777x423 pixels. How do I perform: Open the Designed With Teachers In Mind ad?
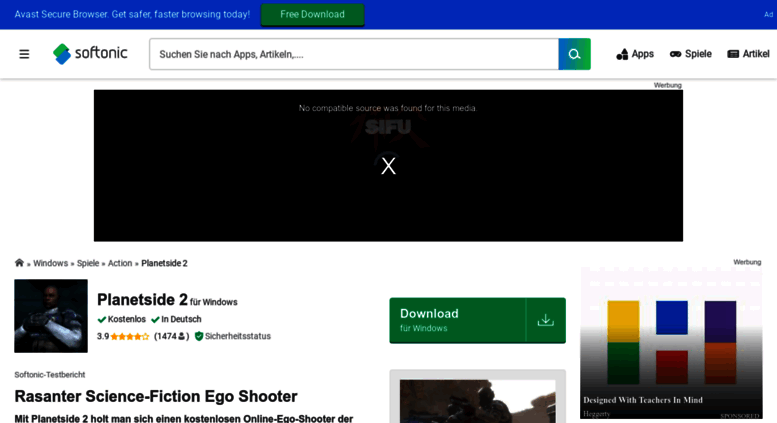tap(671, 343)
